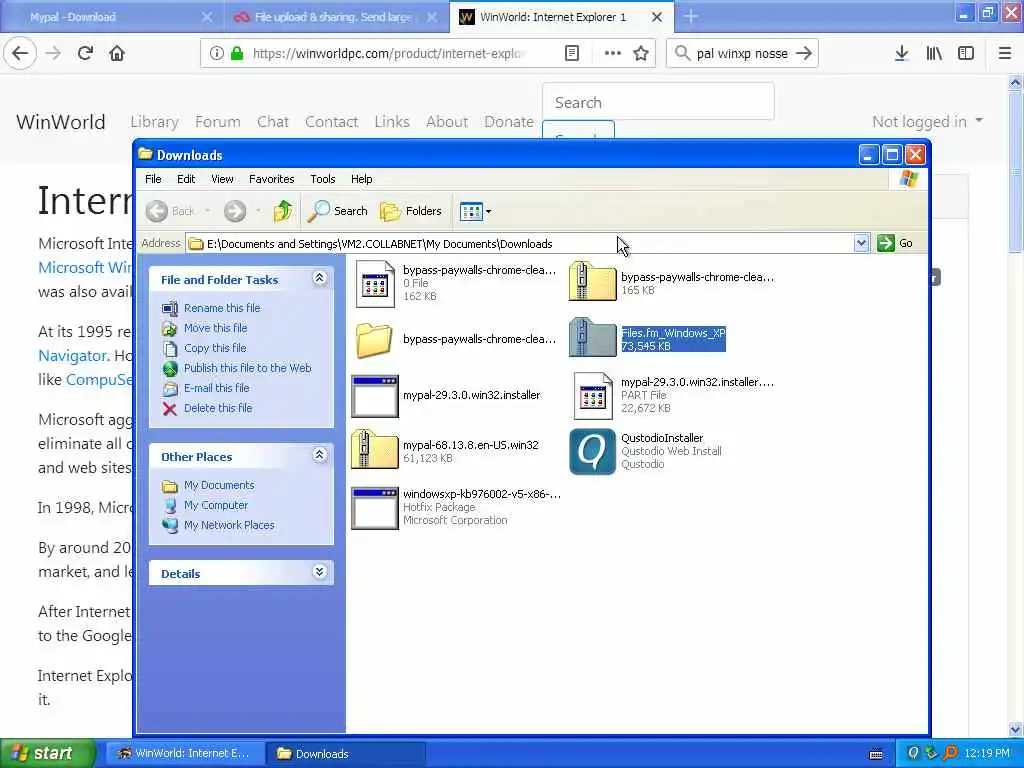1024x768 pixels.
Task: Click the search go arrow in Firefox
Action: (804, 54)
